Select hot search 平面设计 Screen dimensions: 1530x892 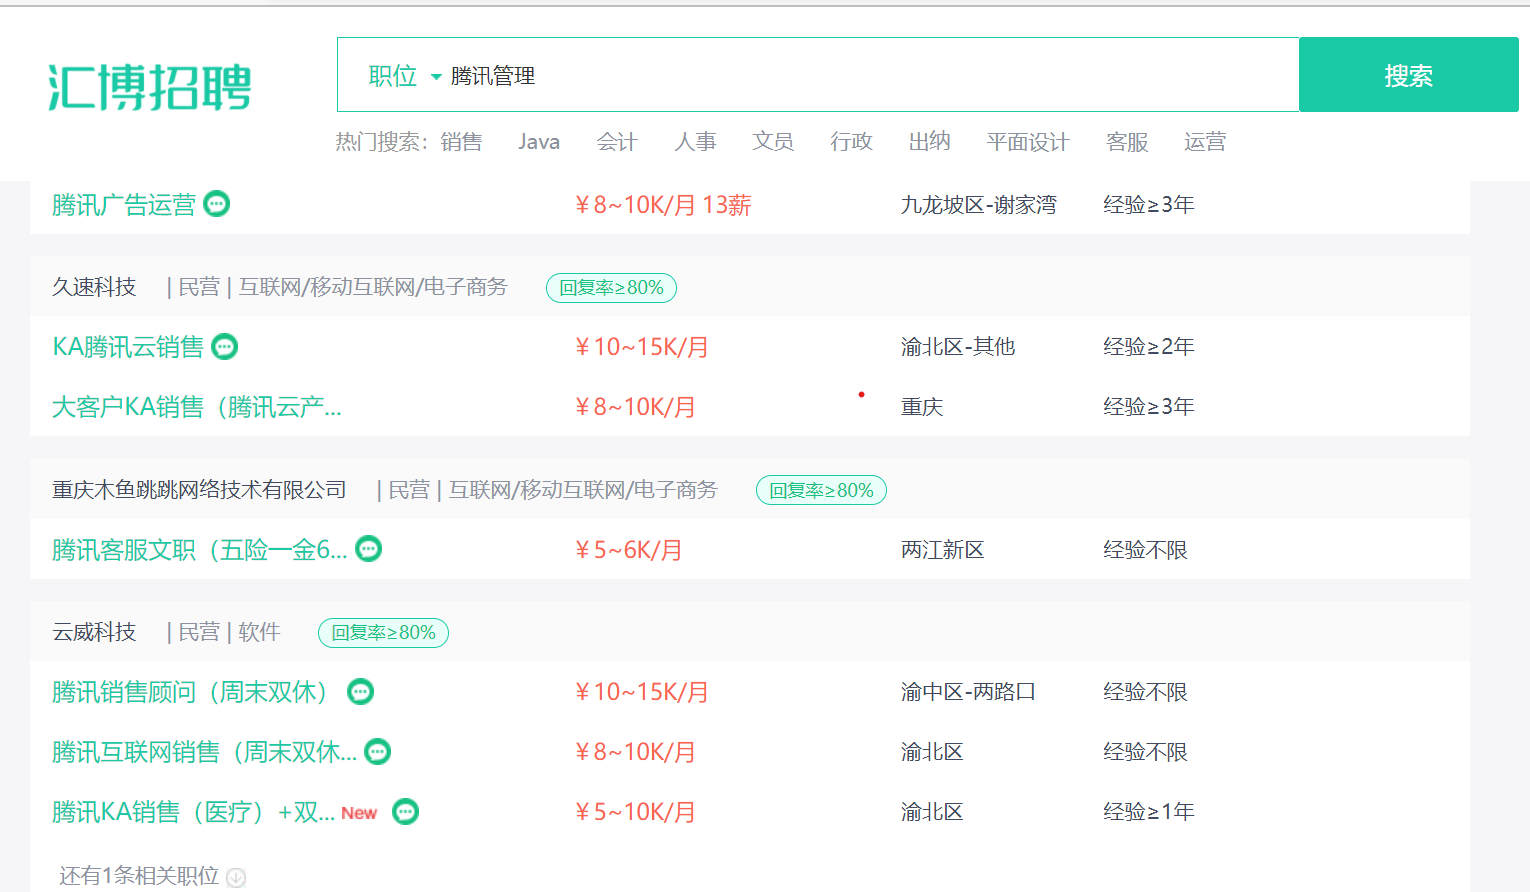(1028, 142)
